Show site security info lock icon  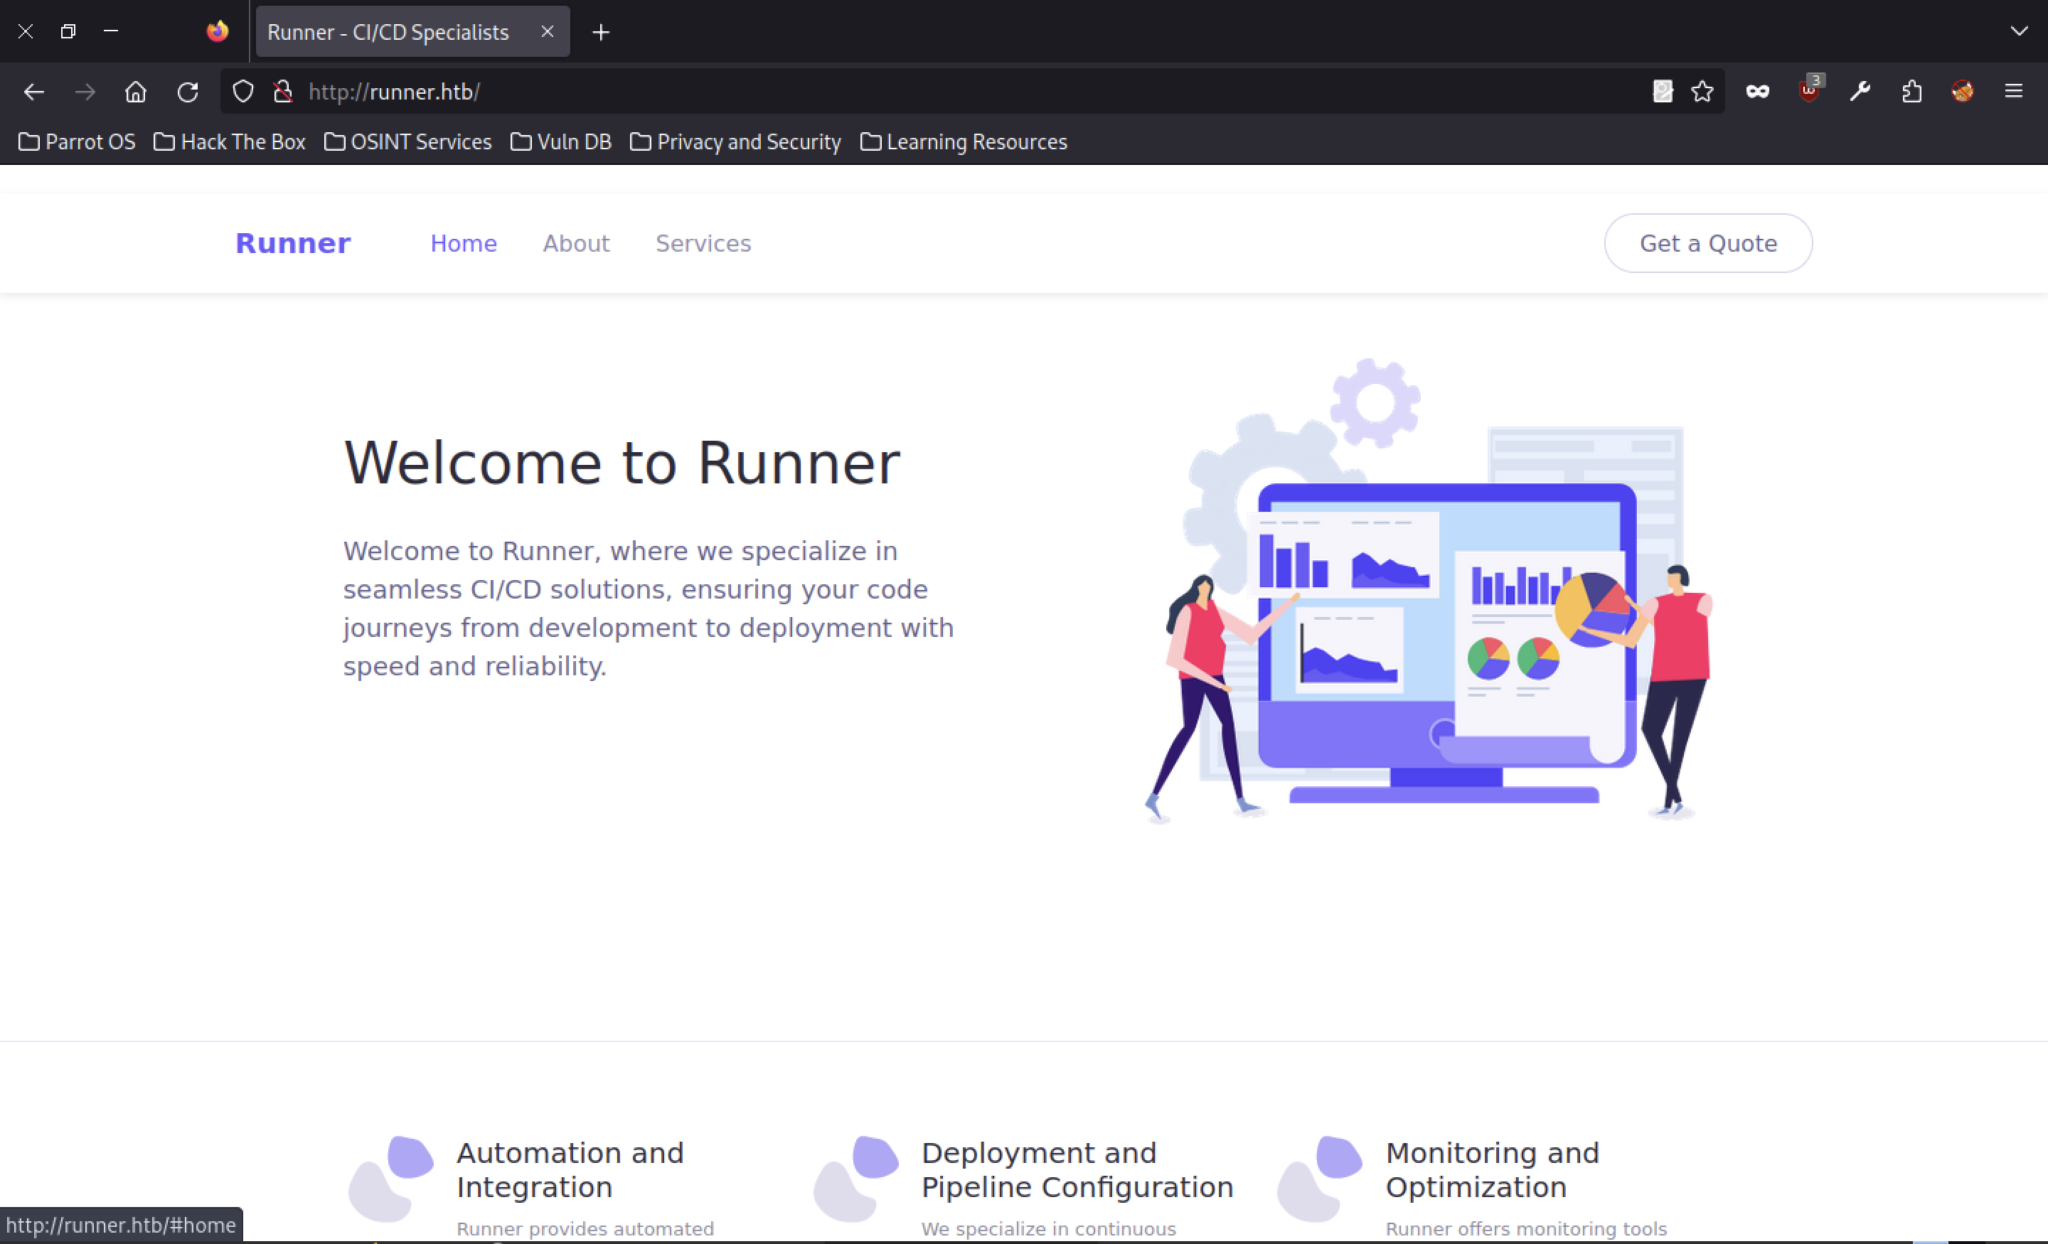pos(283,92)
